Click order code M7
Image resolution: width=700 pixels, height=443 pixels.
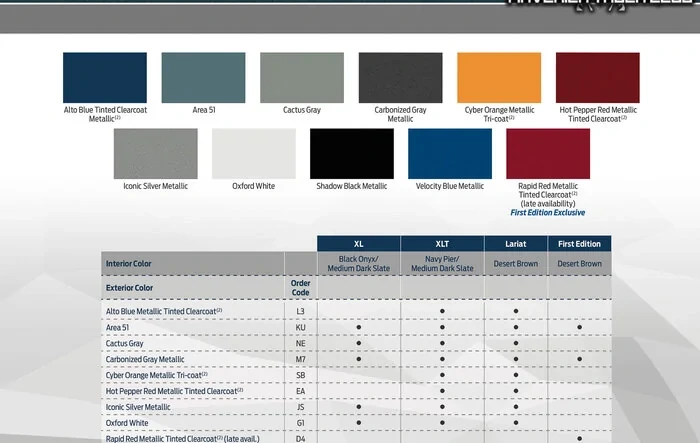tap(300, 359)
